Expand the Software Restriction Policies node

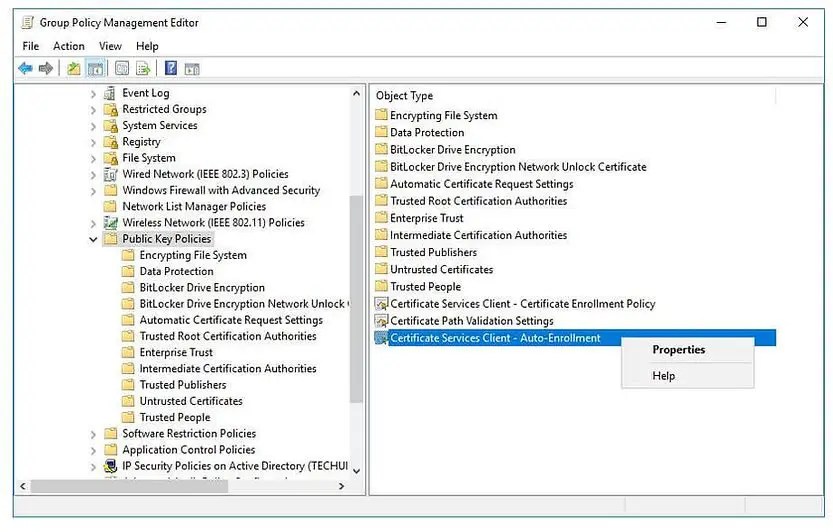tap(93, 434)
